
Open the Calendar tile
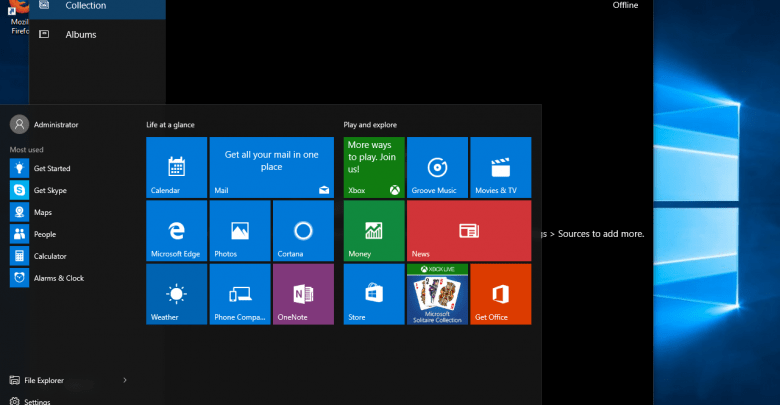(177, 168)
